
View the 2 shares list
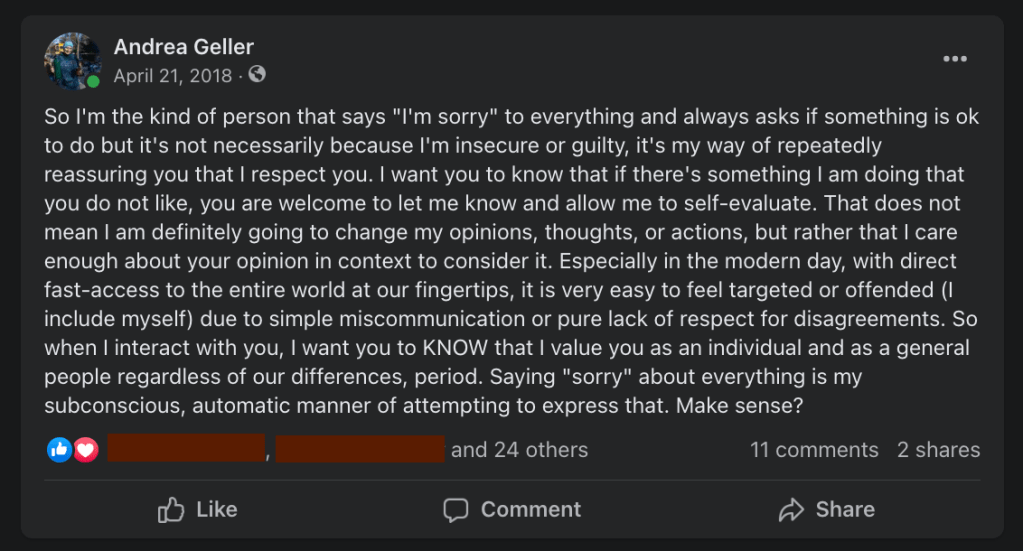[938, 450]
